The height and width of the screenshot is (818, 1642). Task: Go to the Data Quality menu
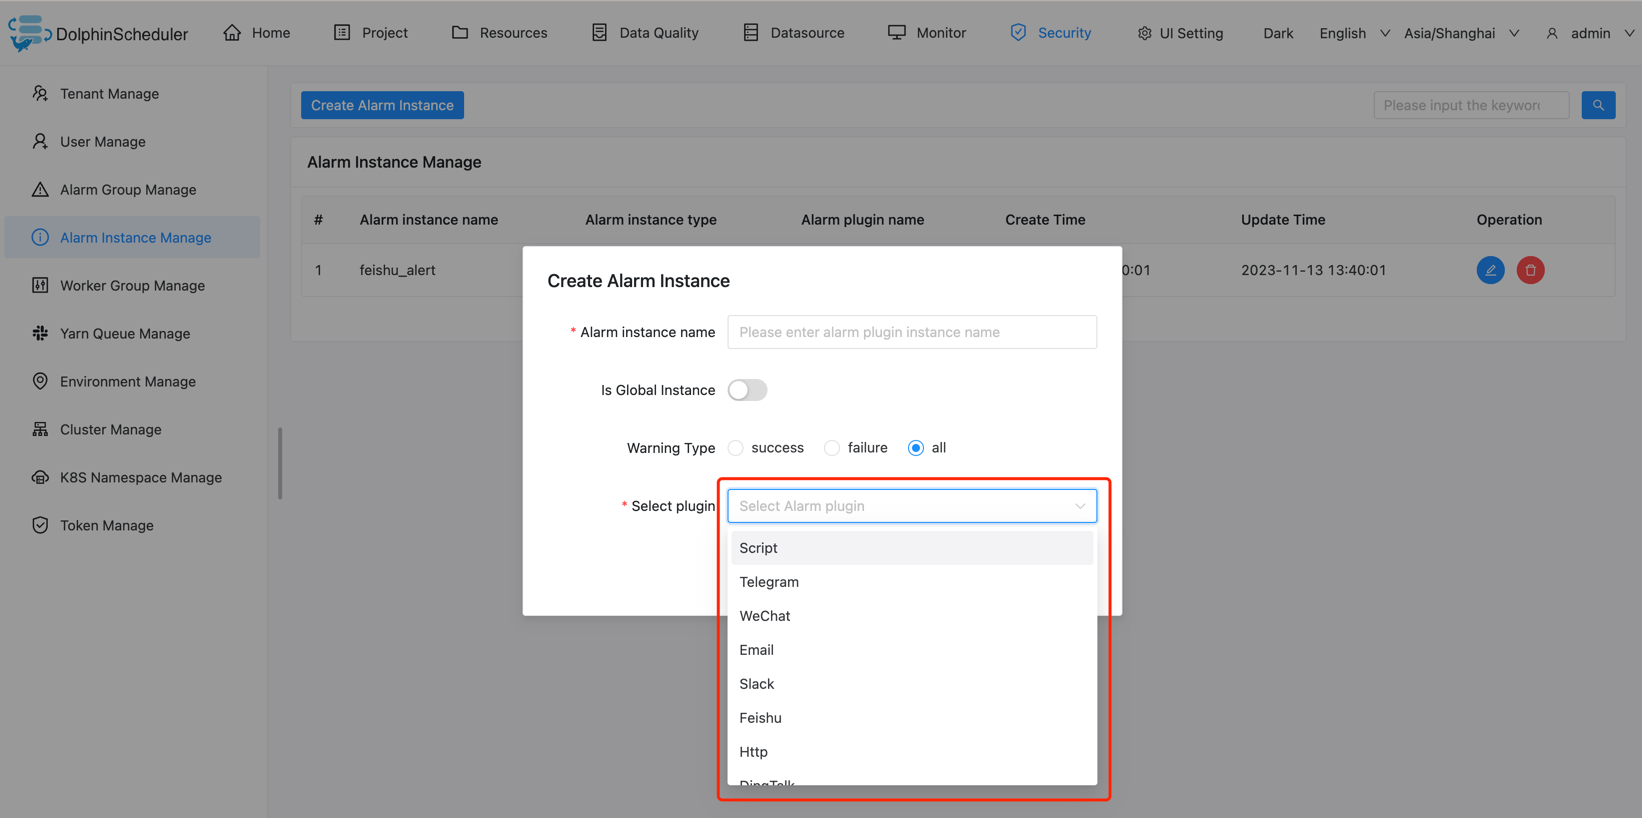[x=645, y=33]
